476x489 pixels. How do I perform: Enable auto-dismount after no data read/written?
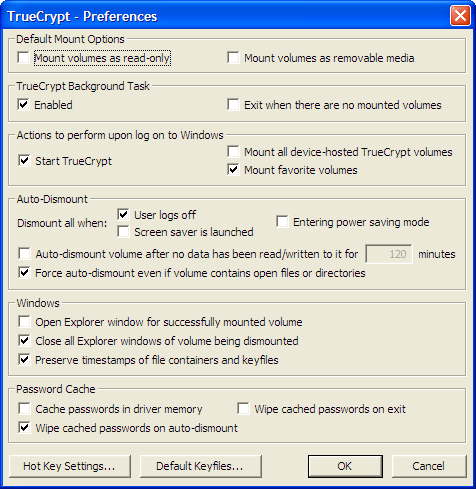[x=24, y=253]
